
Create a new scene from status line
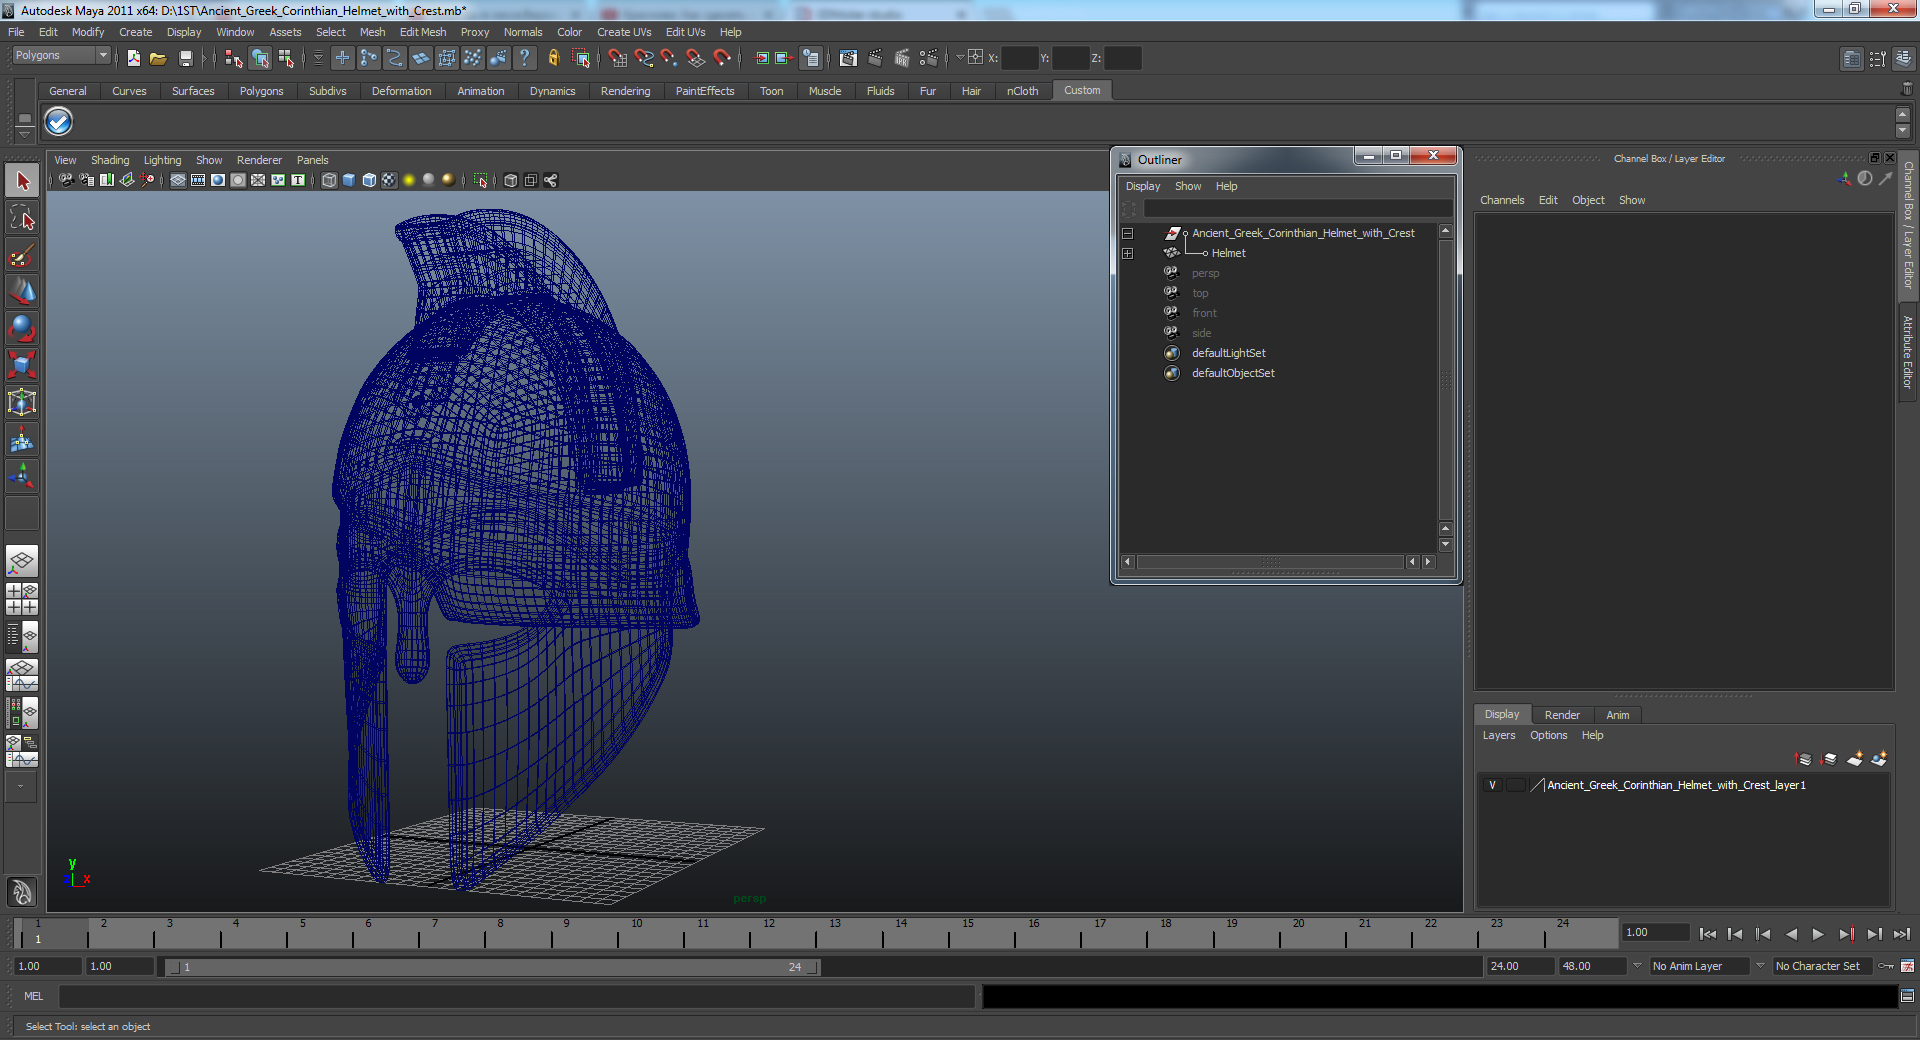134,58
